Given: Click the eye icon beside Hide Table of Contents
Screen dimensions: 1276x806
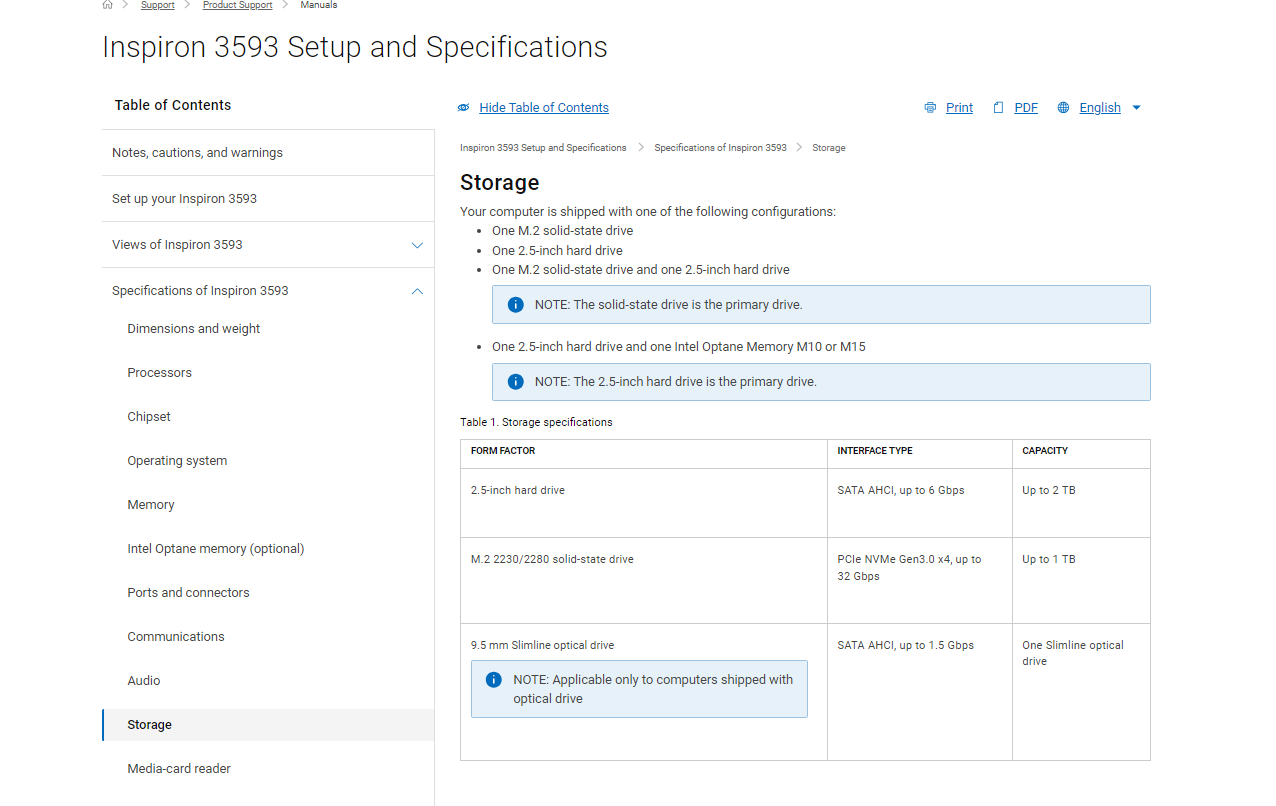Looking at the screenshot, I should click(463, 108).
